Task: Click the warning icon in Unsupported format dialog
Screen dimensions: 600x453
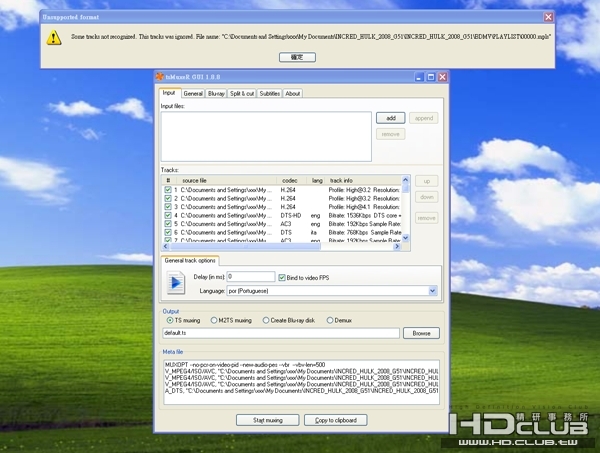Action: 54,37
